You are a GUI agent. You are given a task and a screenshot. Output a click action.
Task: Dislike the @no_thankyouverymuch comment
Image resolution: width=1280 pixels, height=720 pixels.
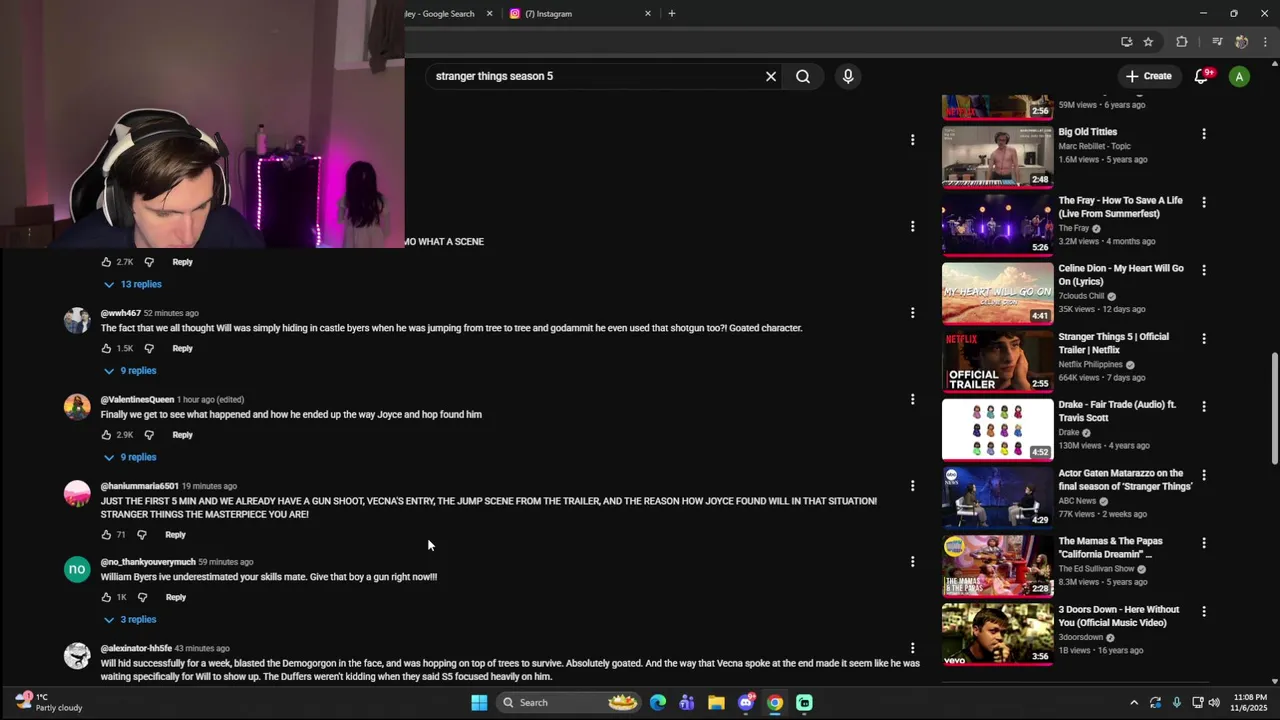(142, 597)
